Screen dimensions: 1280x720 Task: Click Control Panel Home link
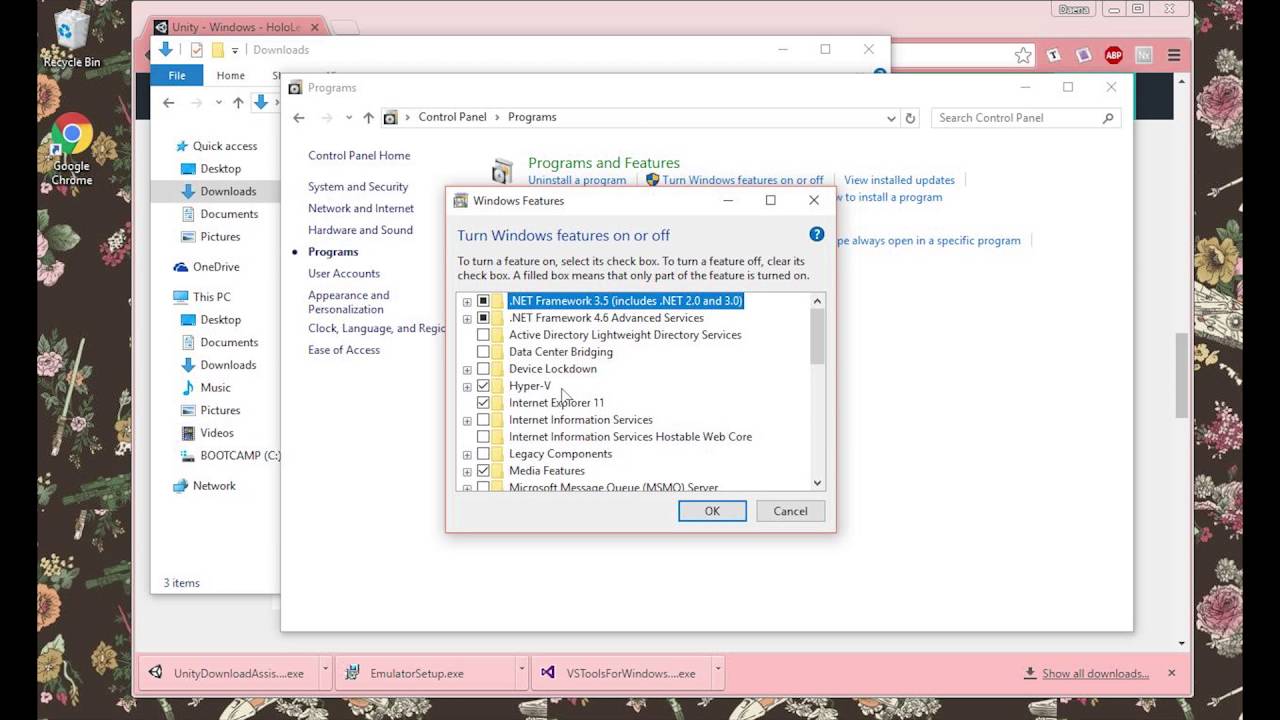[x=359, y=156]
